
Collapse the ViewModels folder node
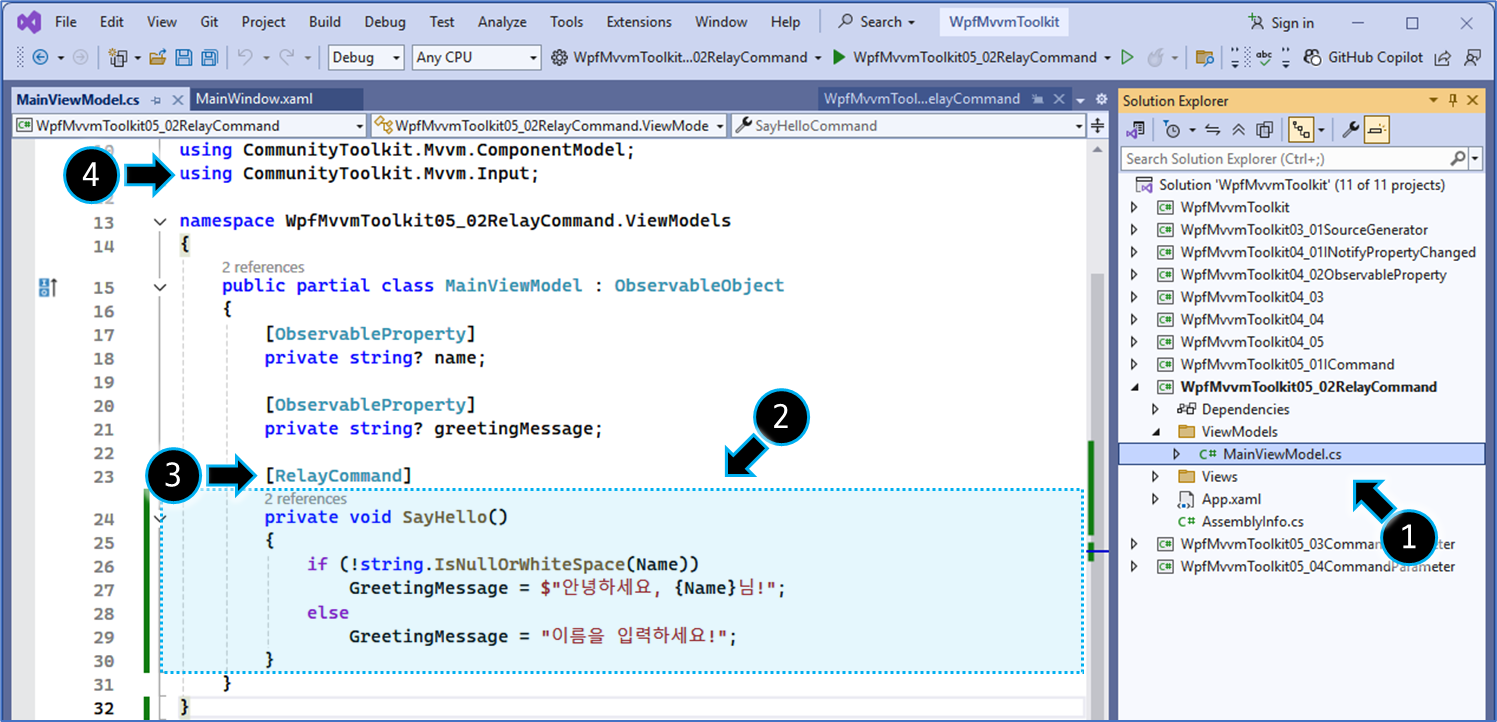[1156, 432]
